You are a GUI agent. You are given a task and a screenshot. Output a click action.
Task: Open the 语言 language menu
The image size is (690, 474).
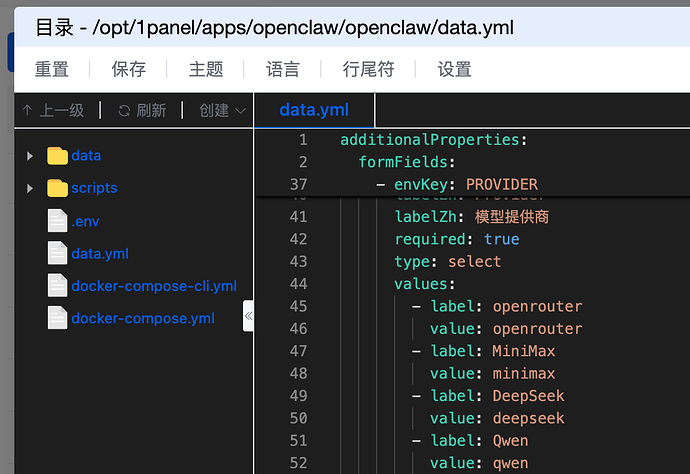pos(283,69)
